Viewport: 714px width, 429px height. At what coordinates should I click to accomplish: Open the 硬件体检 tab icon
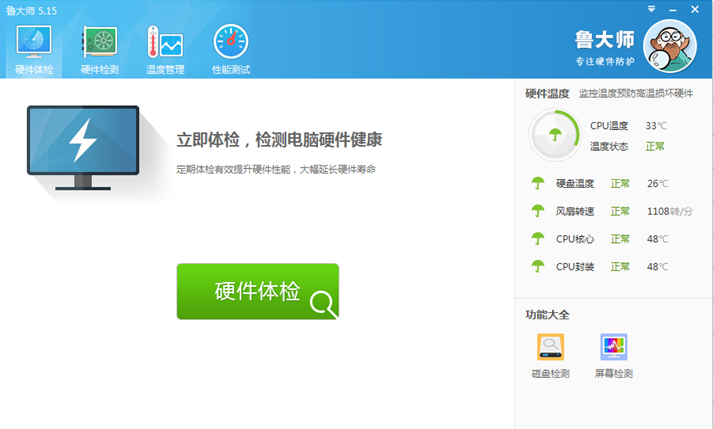[34, 42]
